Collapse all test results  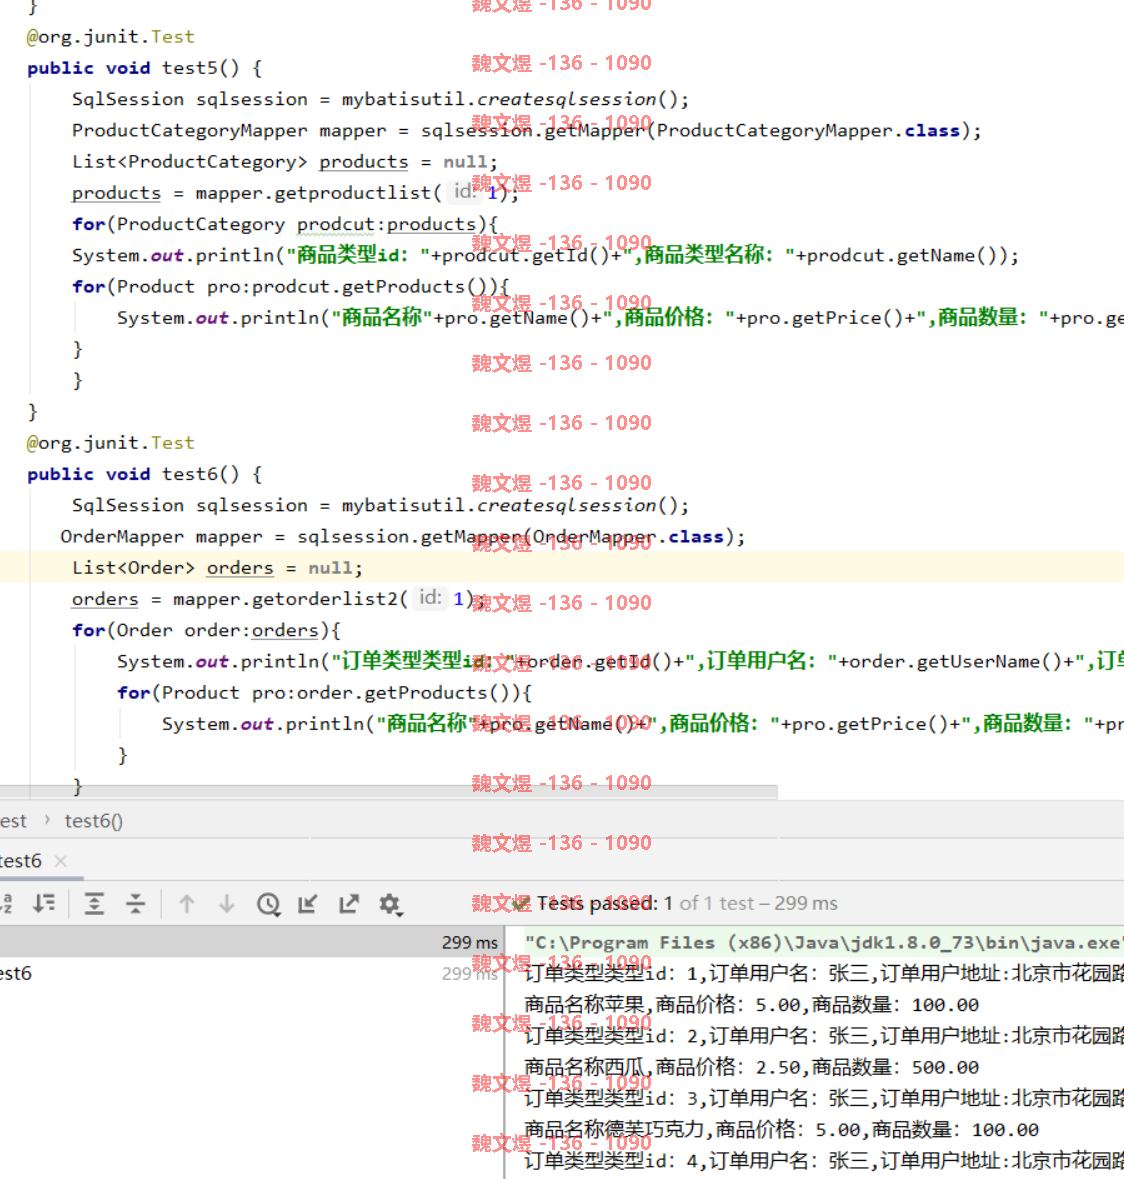coord(135,903)
